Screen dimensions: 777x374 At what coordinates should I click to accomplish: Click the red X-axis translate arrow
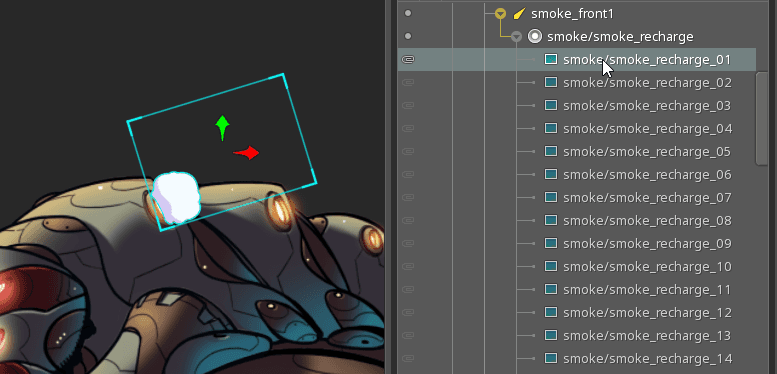(x=247, y=153)
